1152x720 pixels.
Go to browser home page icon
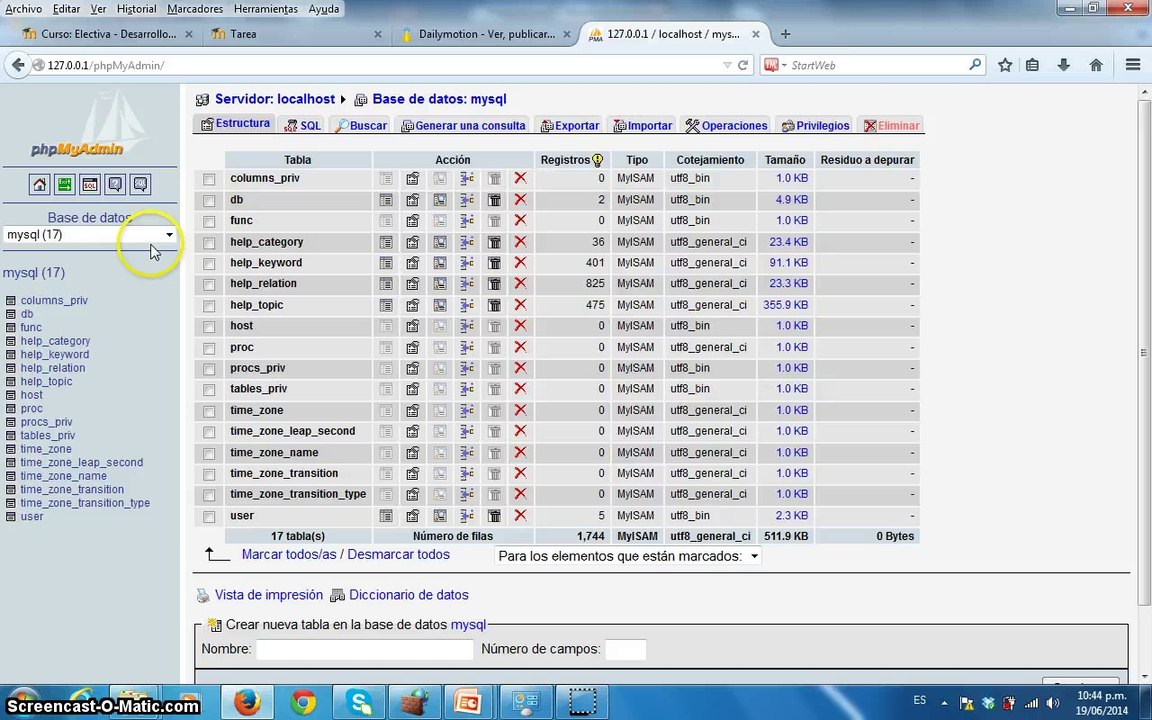[1096, 65]
